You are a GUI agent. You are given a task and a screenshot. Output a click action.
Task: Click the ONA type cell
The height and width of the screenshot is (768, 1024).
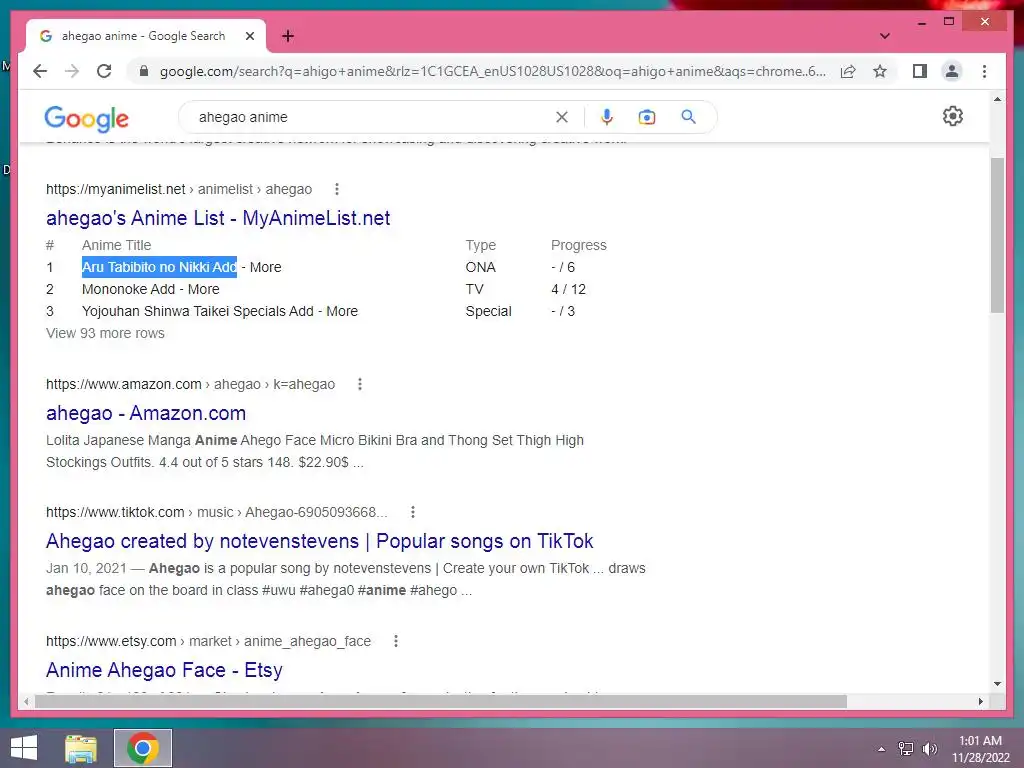(x=480, y=267)
